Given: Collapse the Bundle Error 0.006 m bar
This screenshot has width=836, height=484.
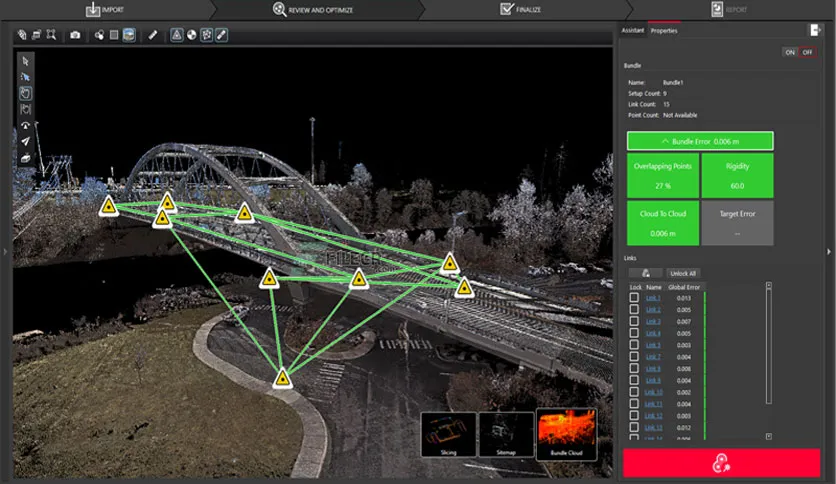Looking at the screenshot, I should 700,142.
